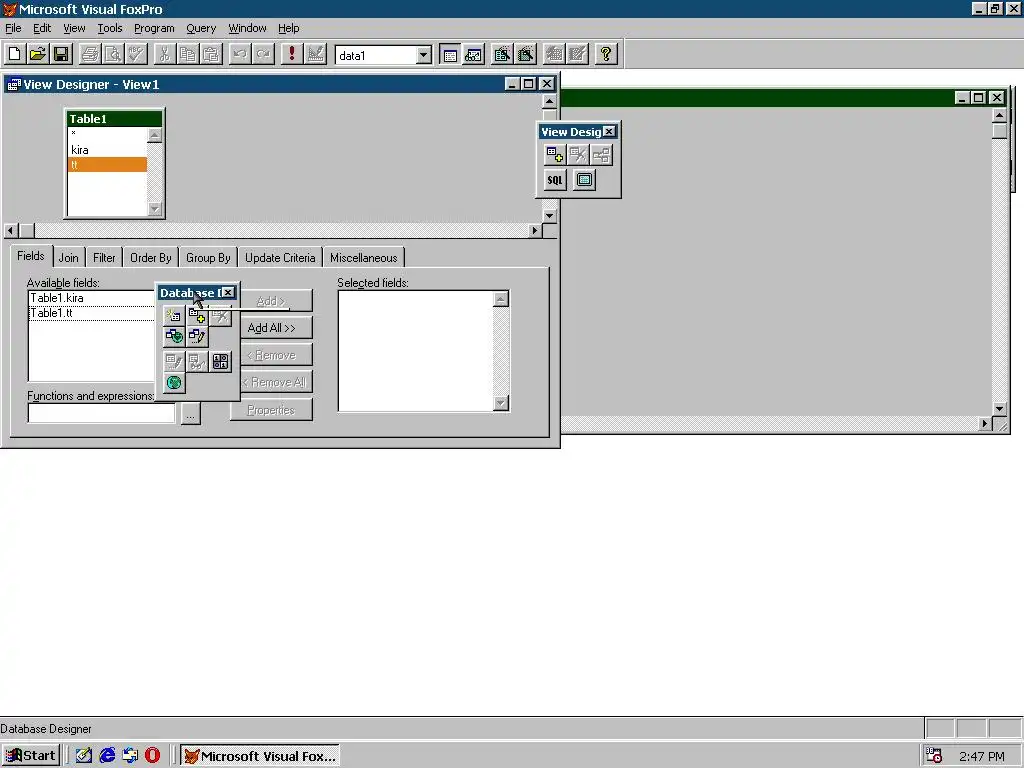The height and width of the screenshot is (768, 1024).
Task: Maximize table view icon in View Designer toolbar
Action: (x=584, y=180)
